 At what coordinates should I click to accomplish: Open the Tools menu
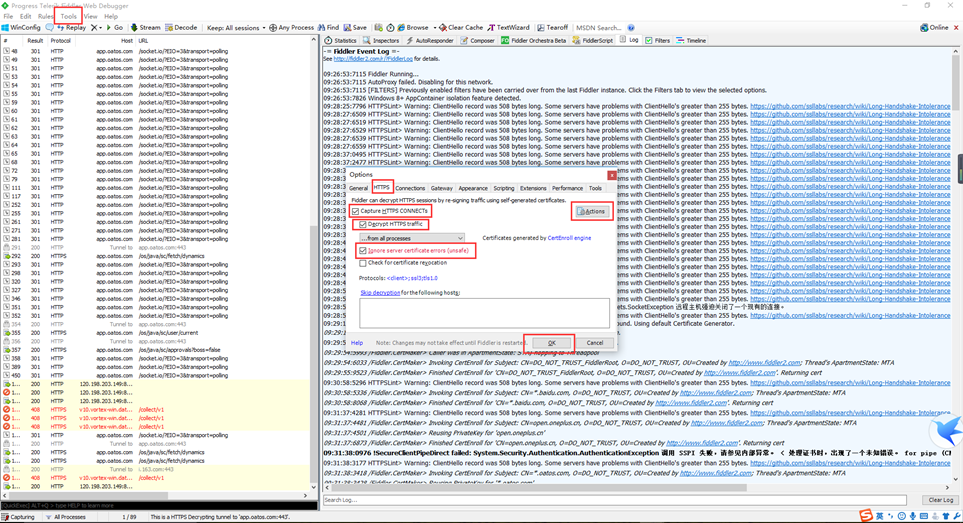68,17
